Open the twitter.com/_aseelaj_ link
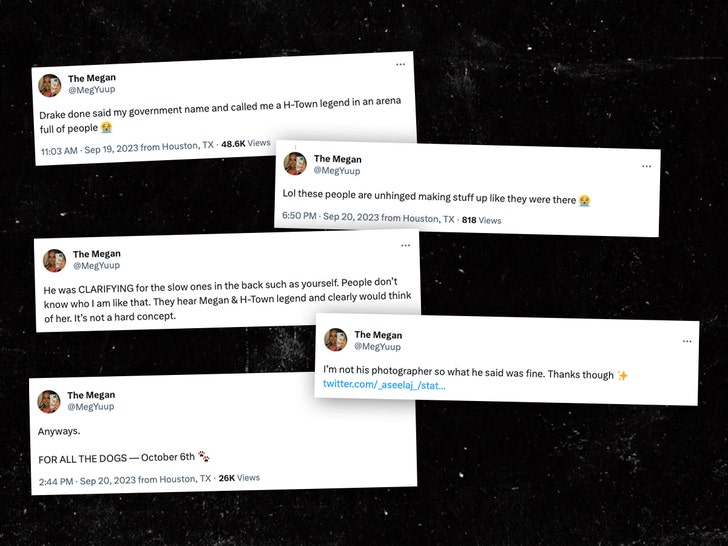 (384, 385)
